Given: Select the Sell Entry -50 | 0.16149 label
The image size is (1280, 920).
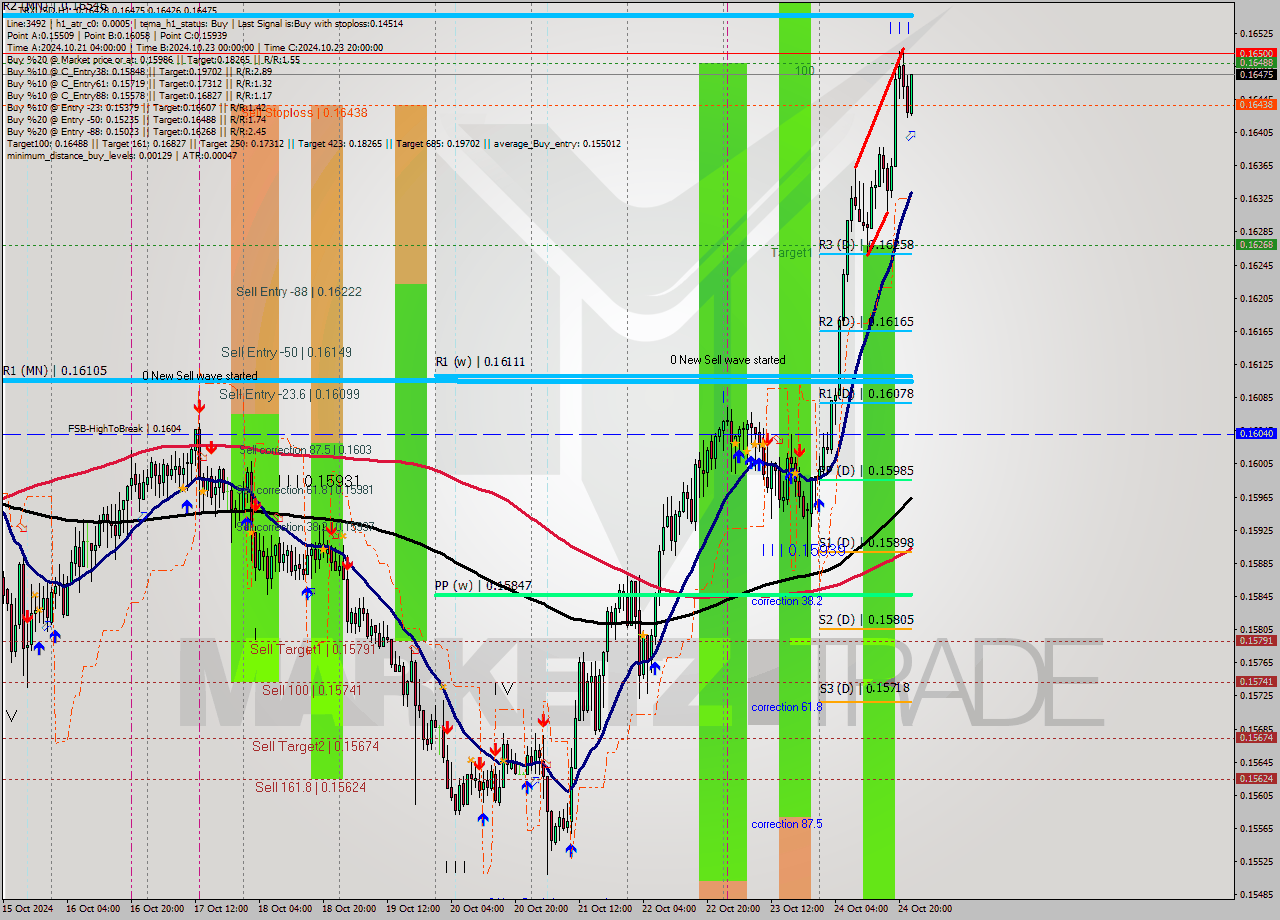Looking at the screenshot, I should 286,352.
